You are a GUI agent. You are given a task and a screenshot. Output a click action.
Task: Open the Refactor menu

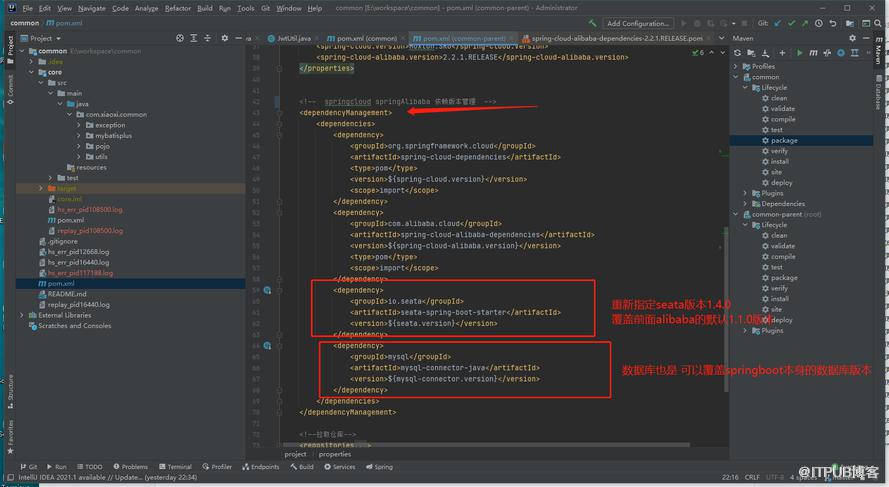177,9
